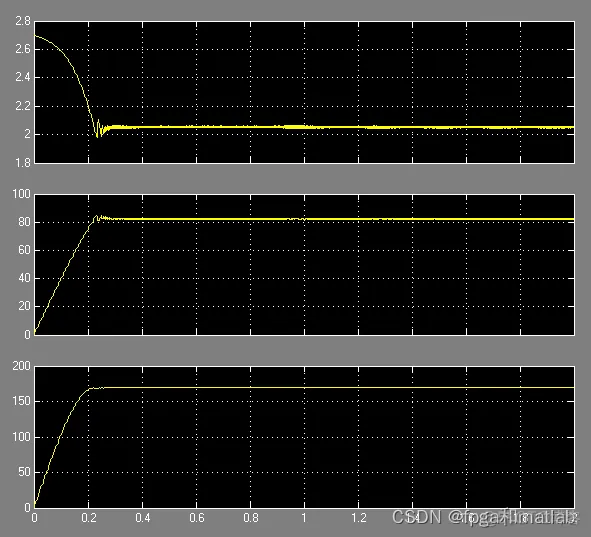
Task: Click the 1.2 x-axis tick label
Action: pyautogui.click(x=359, y=518)
